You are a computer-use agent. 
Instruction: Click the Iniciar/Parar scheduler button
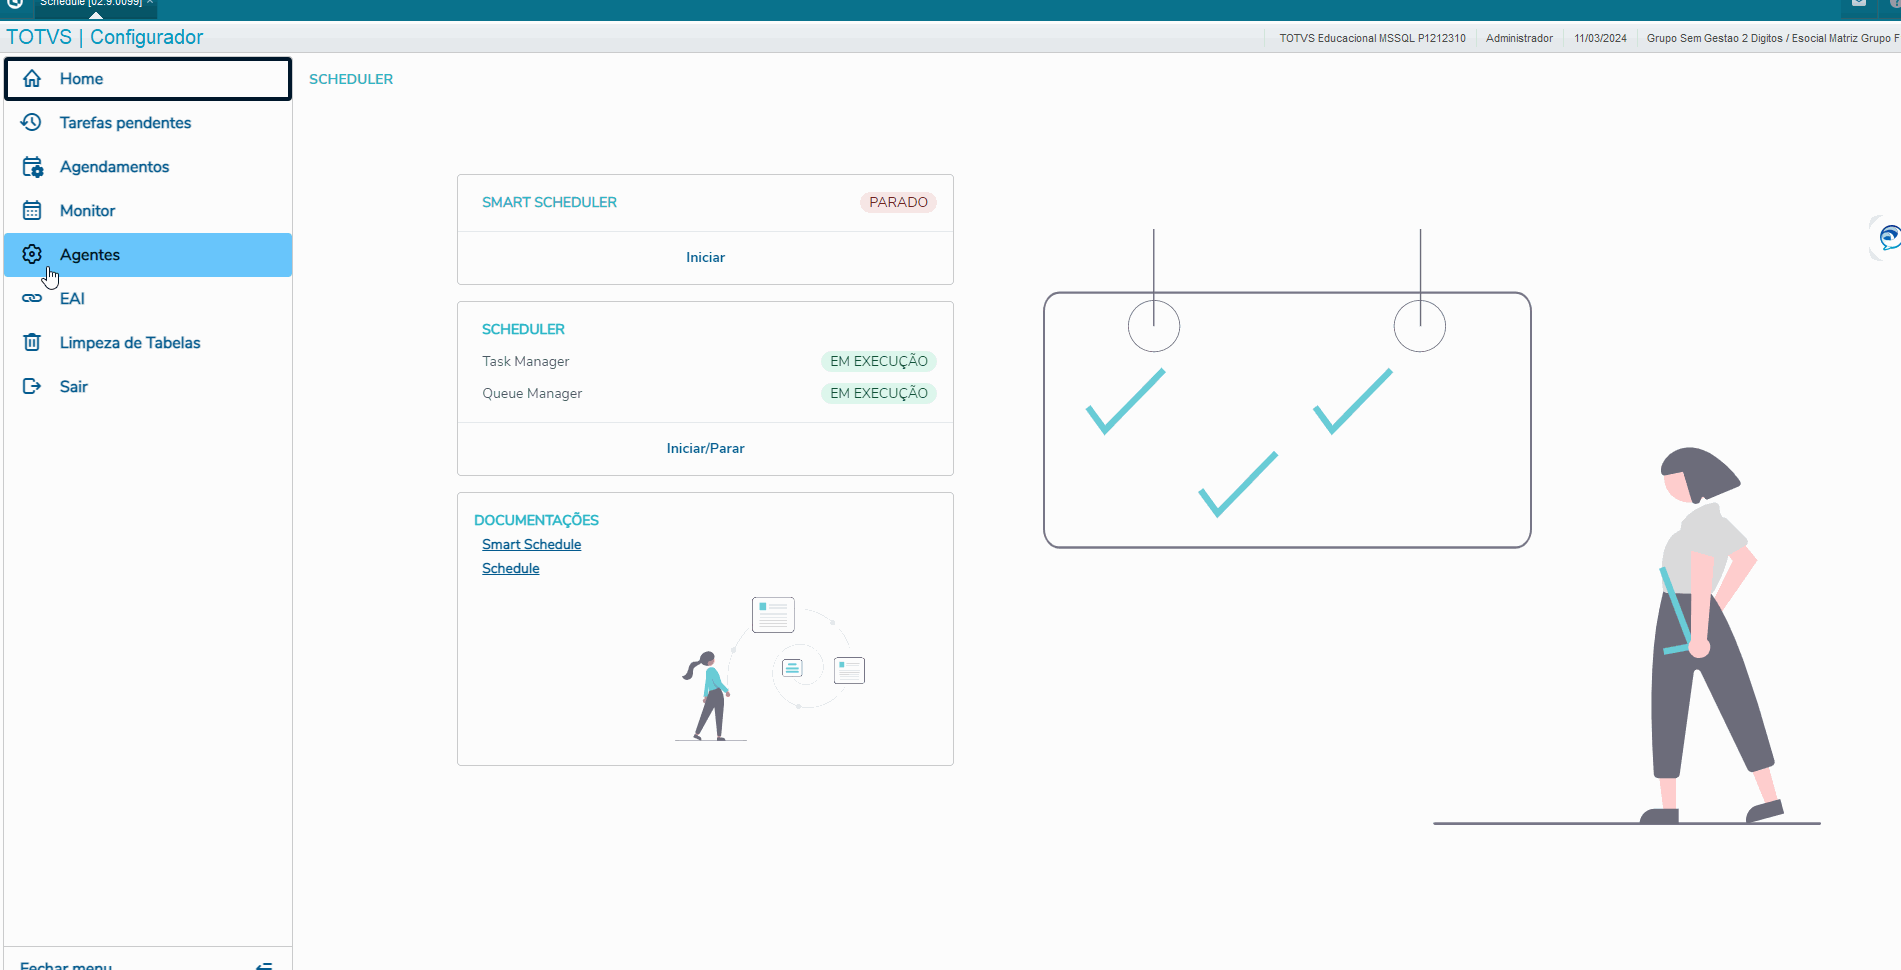(705, 449)
